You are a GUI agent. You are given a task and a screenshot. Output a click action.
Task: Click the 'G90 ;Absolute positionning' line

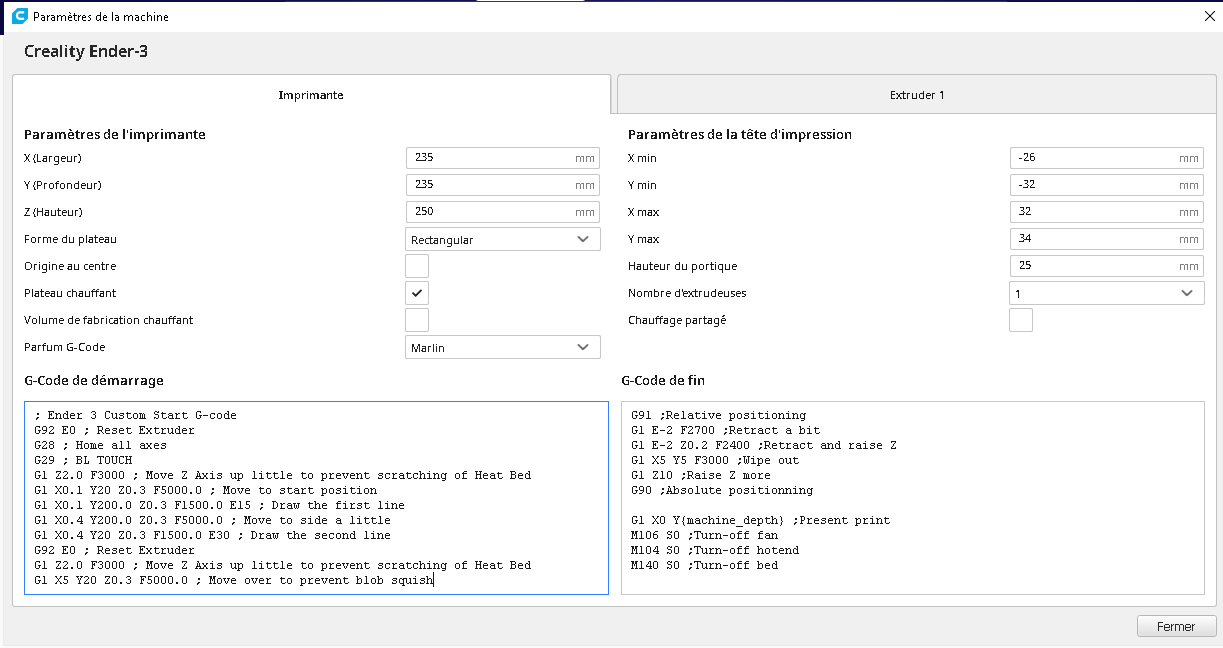click(x=722, y=490)
